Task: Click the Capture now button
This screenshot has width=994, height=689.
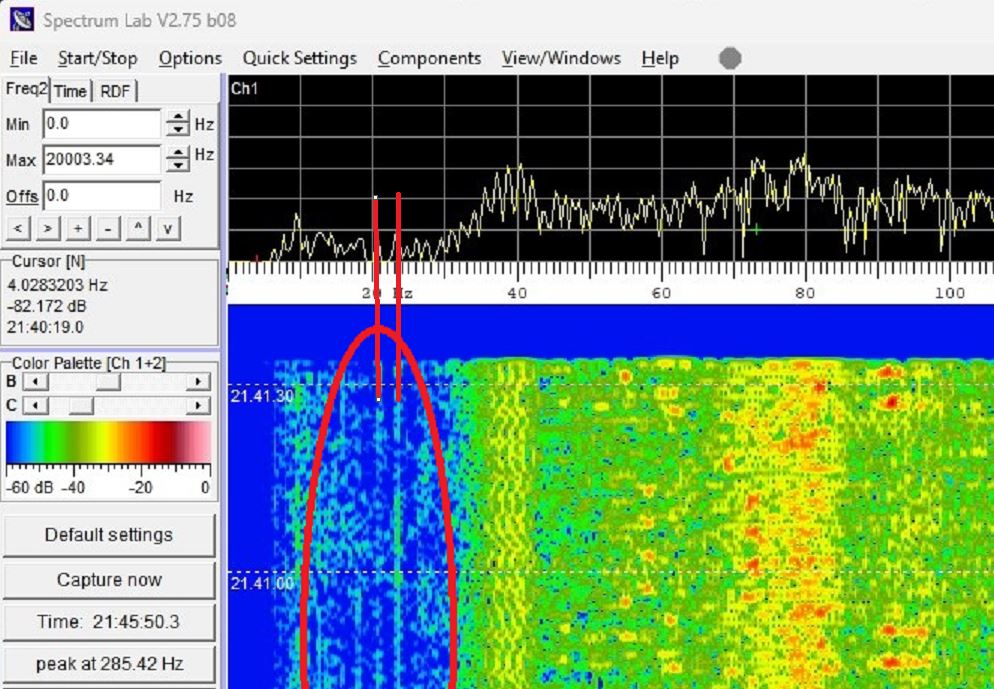Action: (109, 580)
